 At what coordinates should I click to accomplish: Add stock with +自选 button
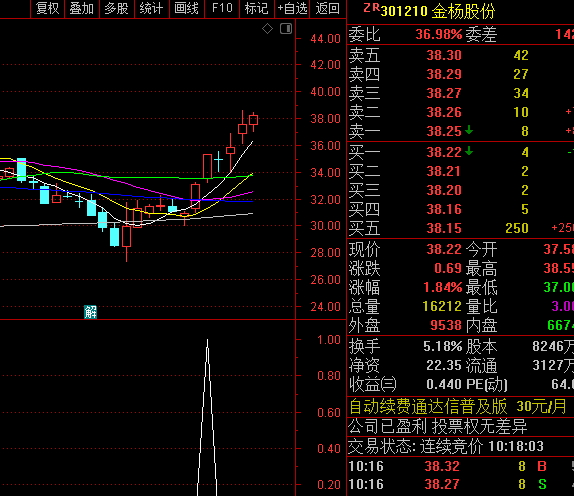pos(292,8)
